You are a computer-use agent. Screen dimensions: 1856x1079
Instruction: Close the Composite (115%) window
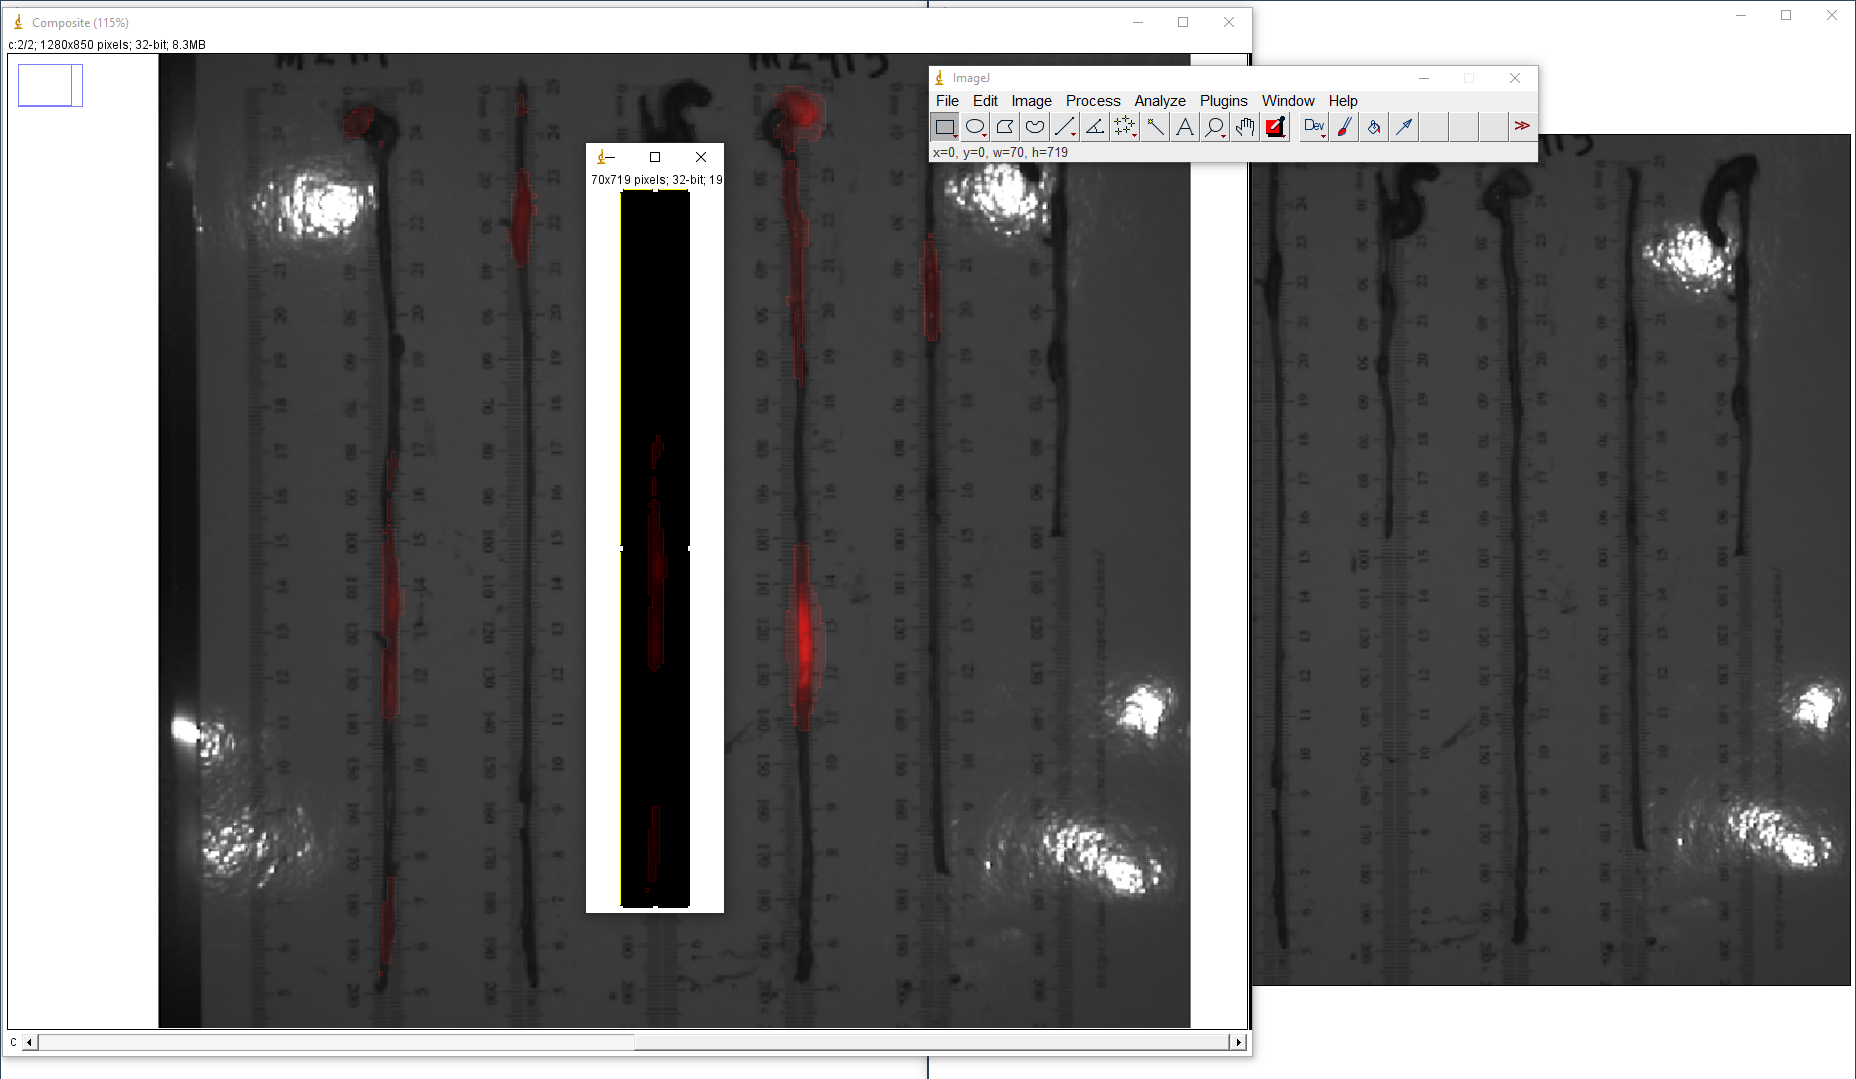1229,22
